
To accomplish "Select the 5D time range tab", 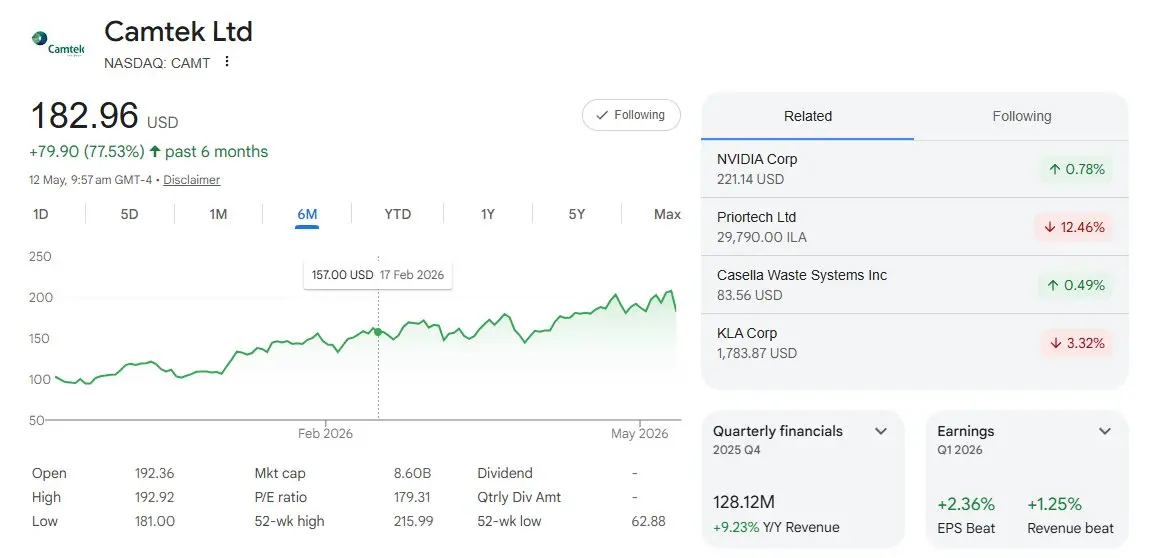I will pos(130,214).
